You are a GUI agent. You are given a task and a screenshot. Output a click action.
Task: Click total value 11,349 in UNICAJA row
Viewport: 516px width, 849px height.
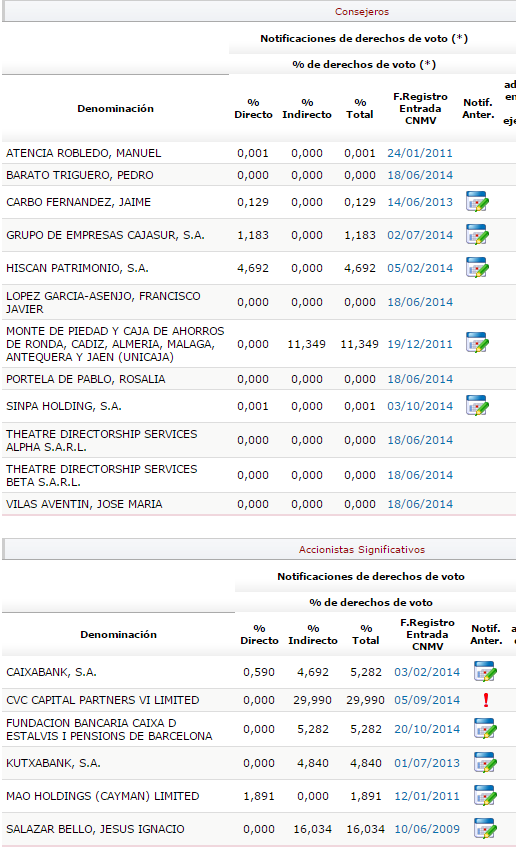pos(359,344)
